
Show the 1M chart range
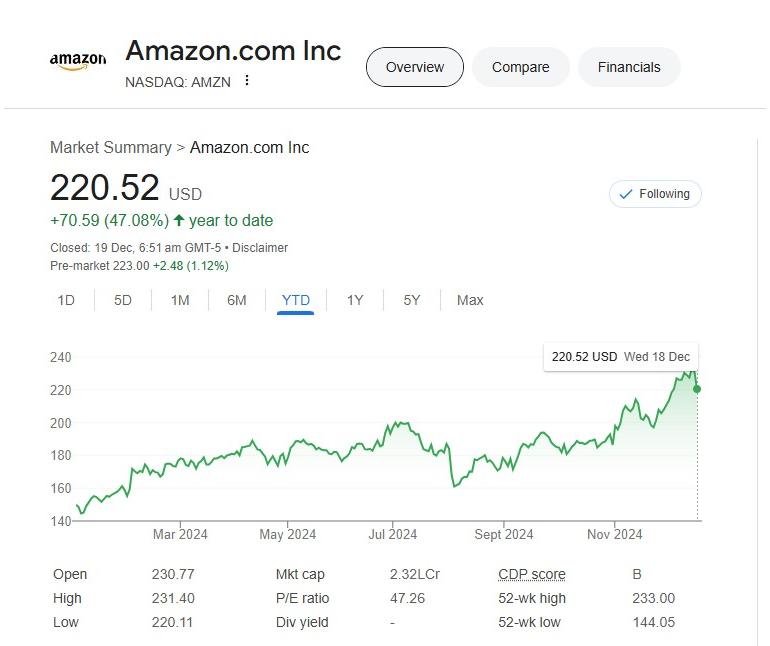[x=180, y=300]
